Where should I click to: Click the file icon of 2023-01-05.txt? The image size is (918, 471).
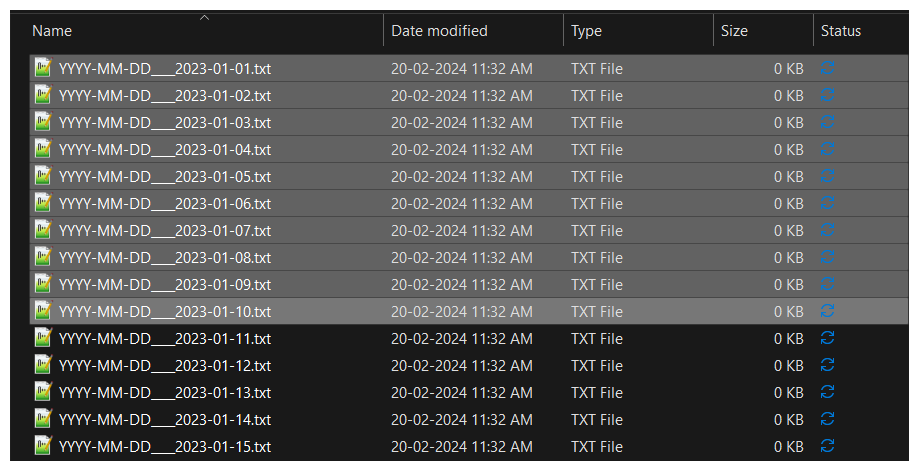(x=43, y=176)
